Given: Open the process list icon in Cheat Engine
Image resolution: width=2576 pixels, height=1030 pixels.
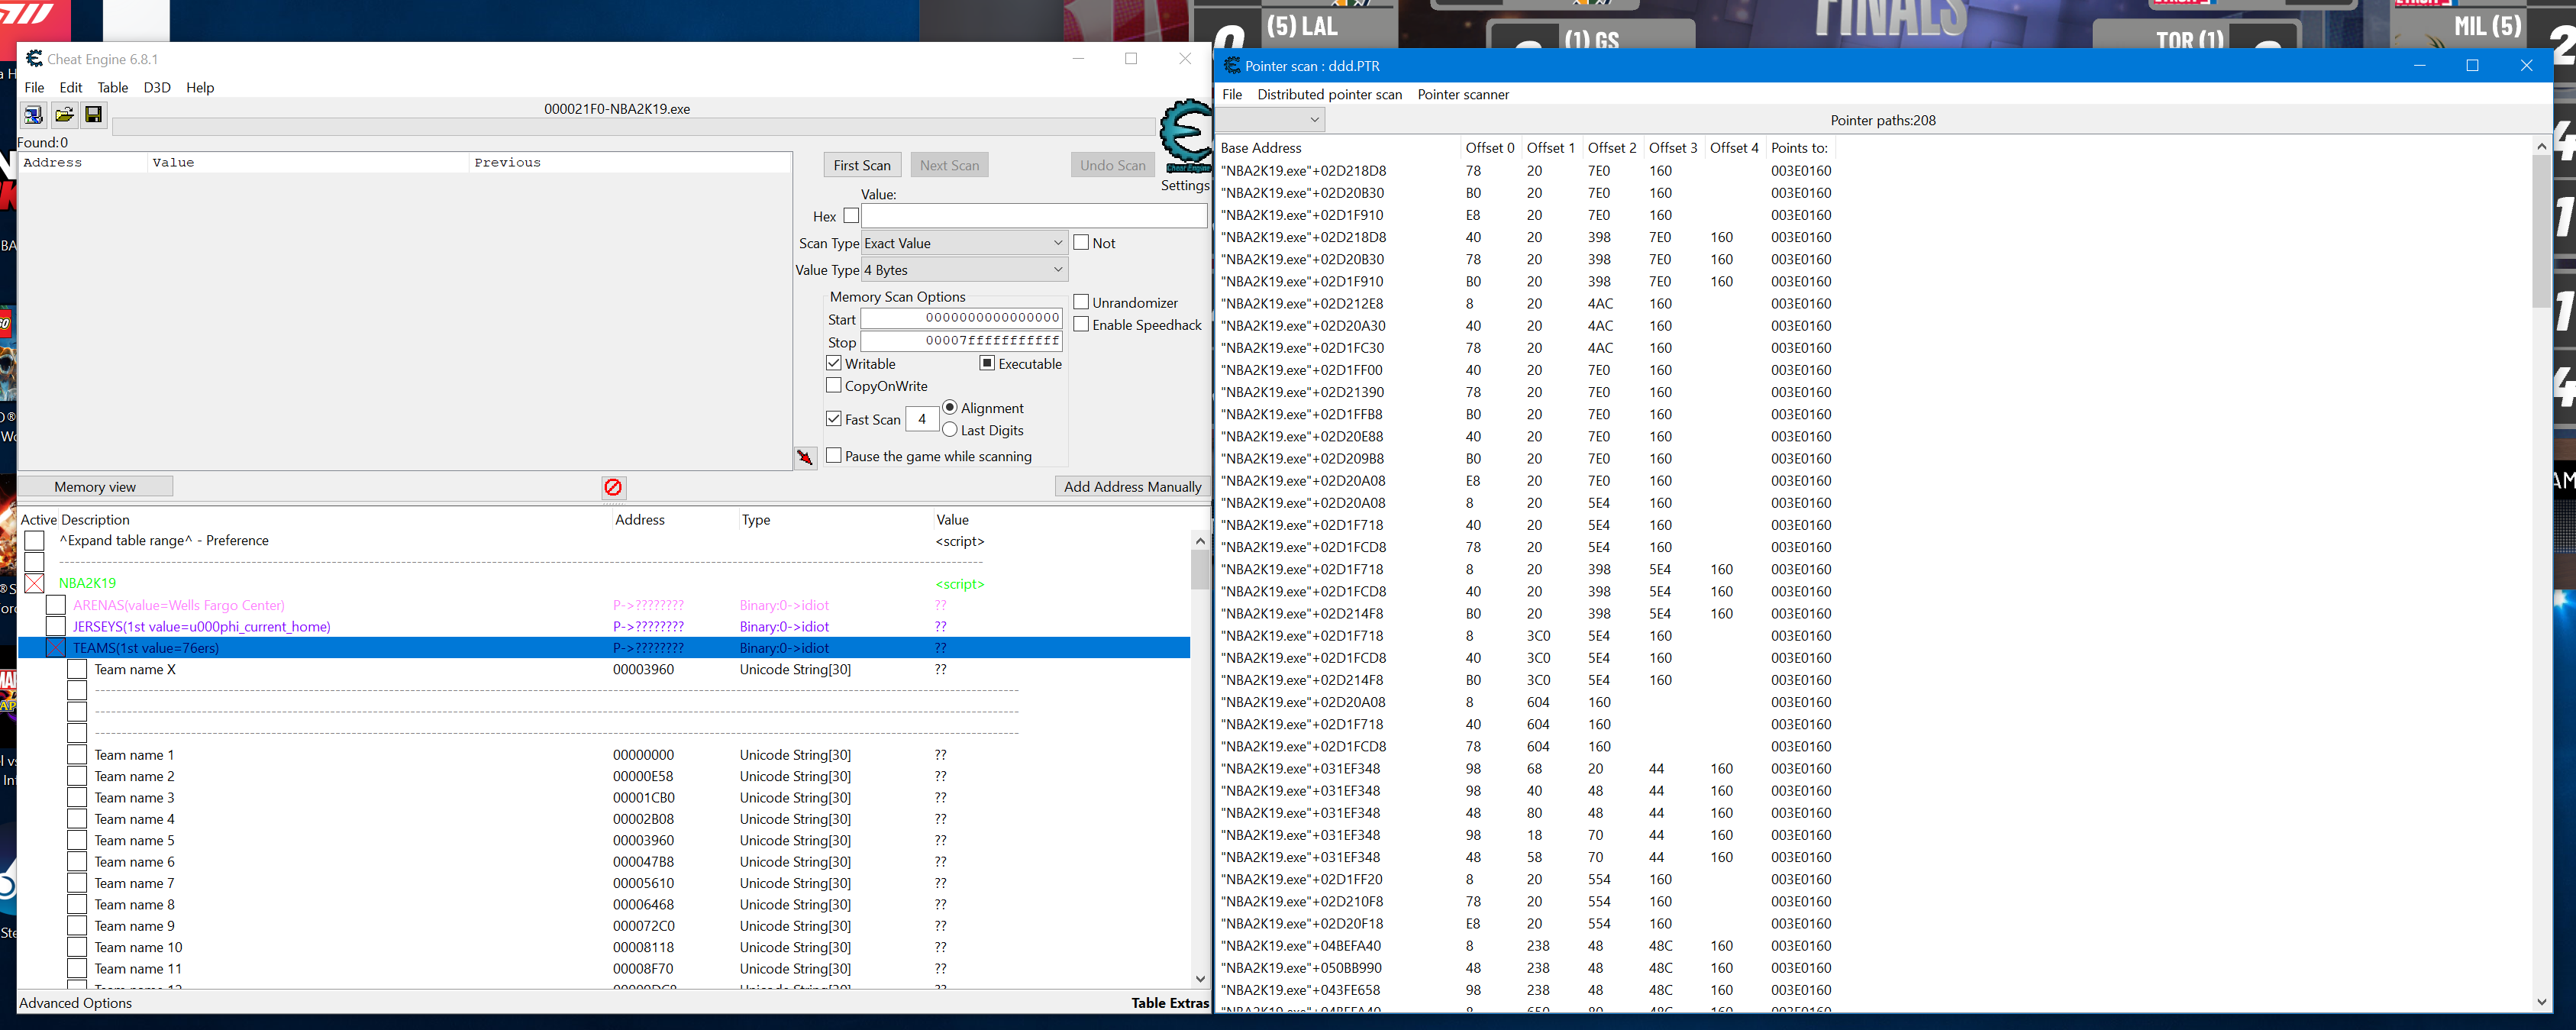Looking at the screenshot, I should (33, 115).
